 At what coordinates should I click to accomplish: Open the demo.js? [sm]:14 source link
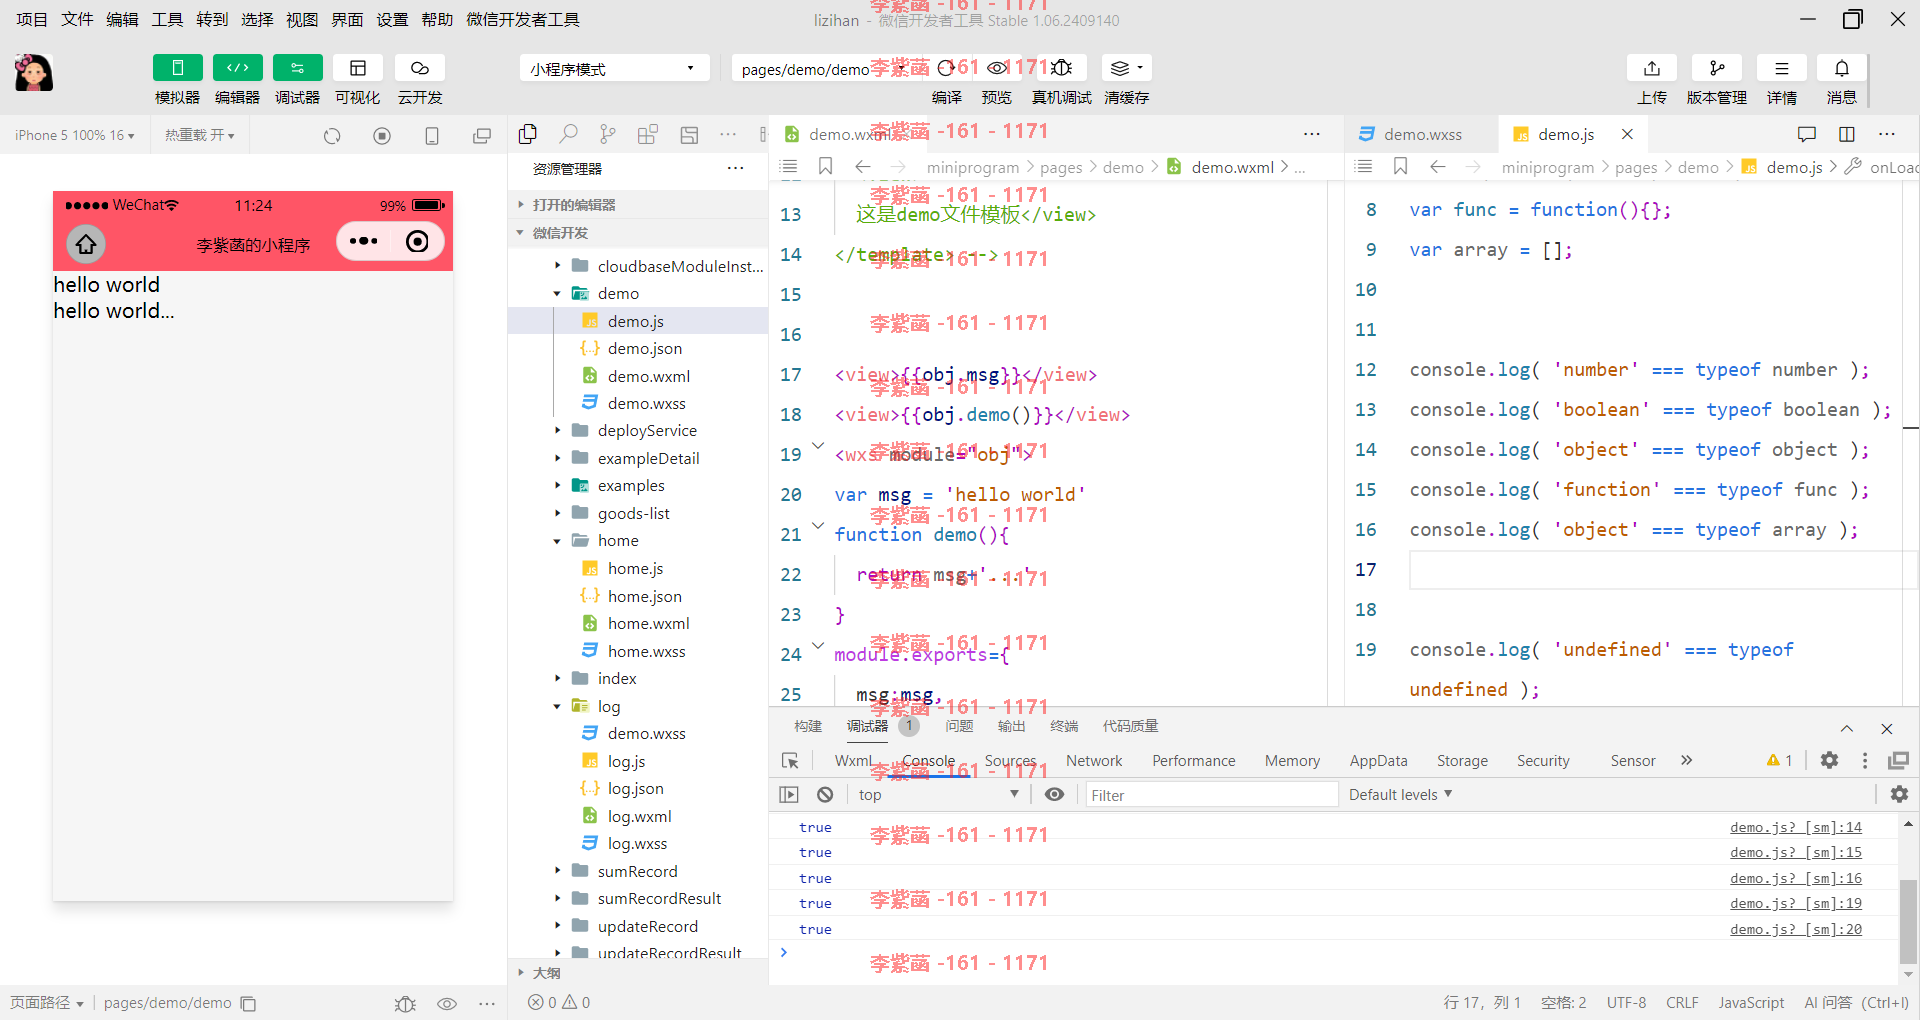click(1796, 827)
